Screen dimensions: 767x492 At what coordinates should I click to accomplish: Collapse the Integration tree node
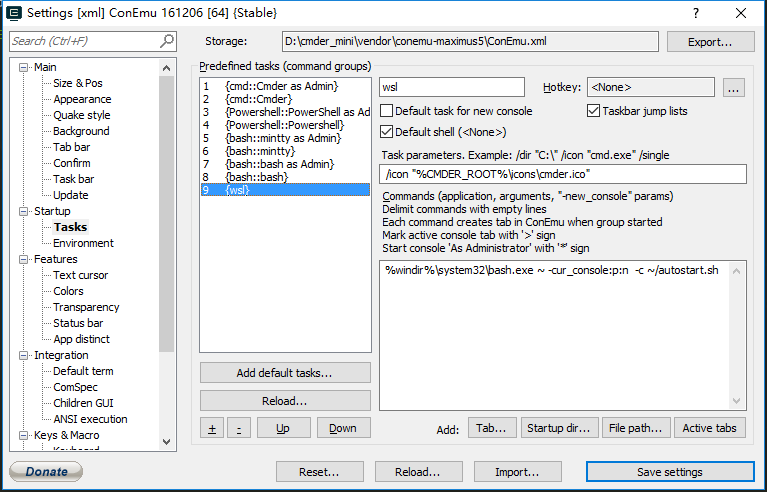click(23, 356)
